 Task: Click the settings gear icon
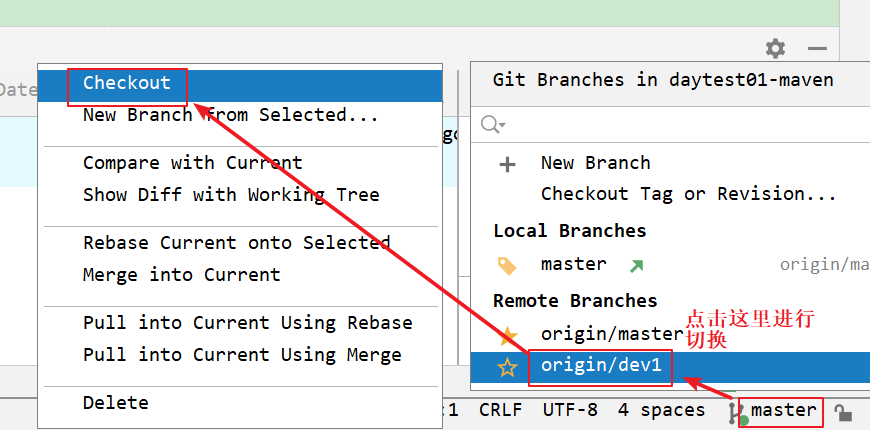775,48
